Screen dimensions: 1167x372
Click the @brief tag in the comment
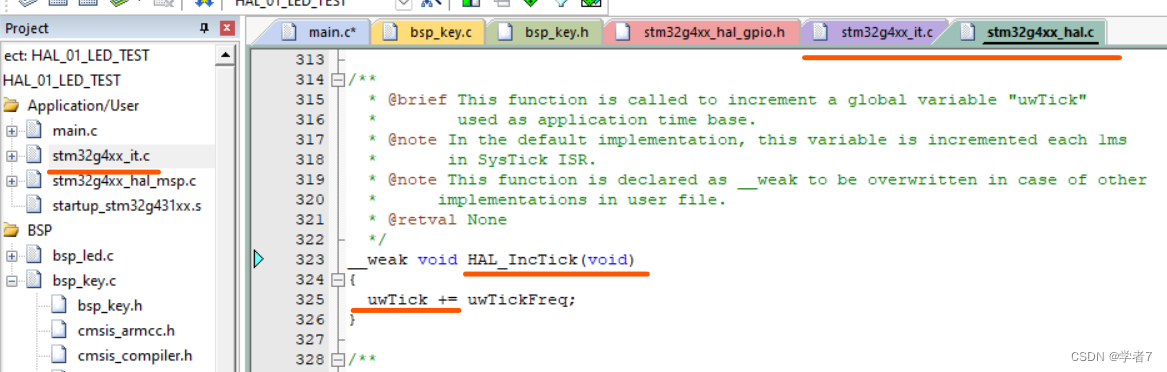pyautogui.click(x=418, y=100)
